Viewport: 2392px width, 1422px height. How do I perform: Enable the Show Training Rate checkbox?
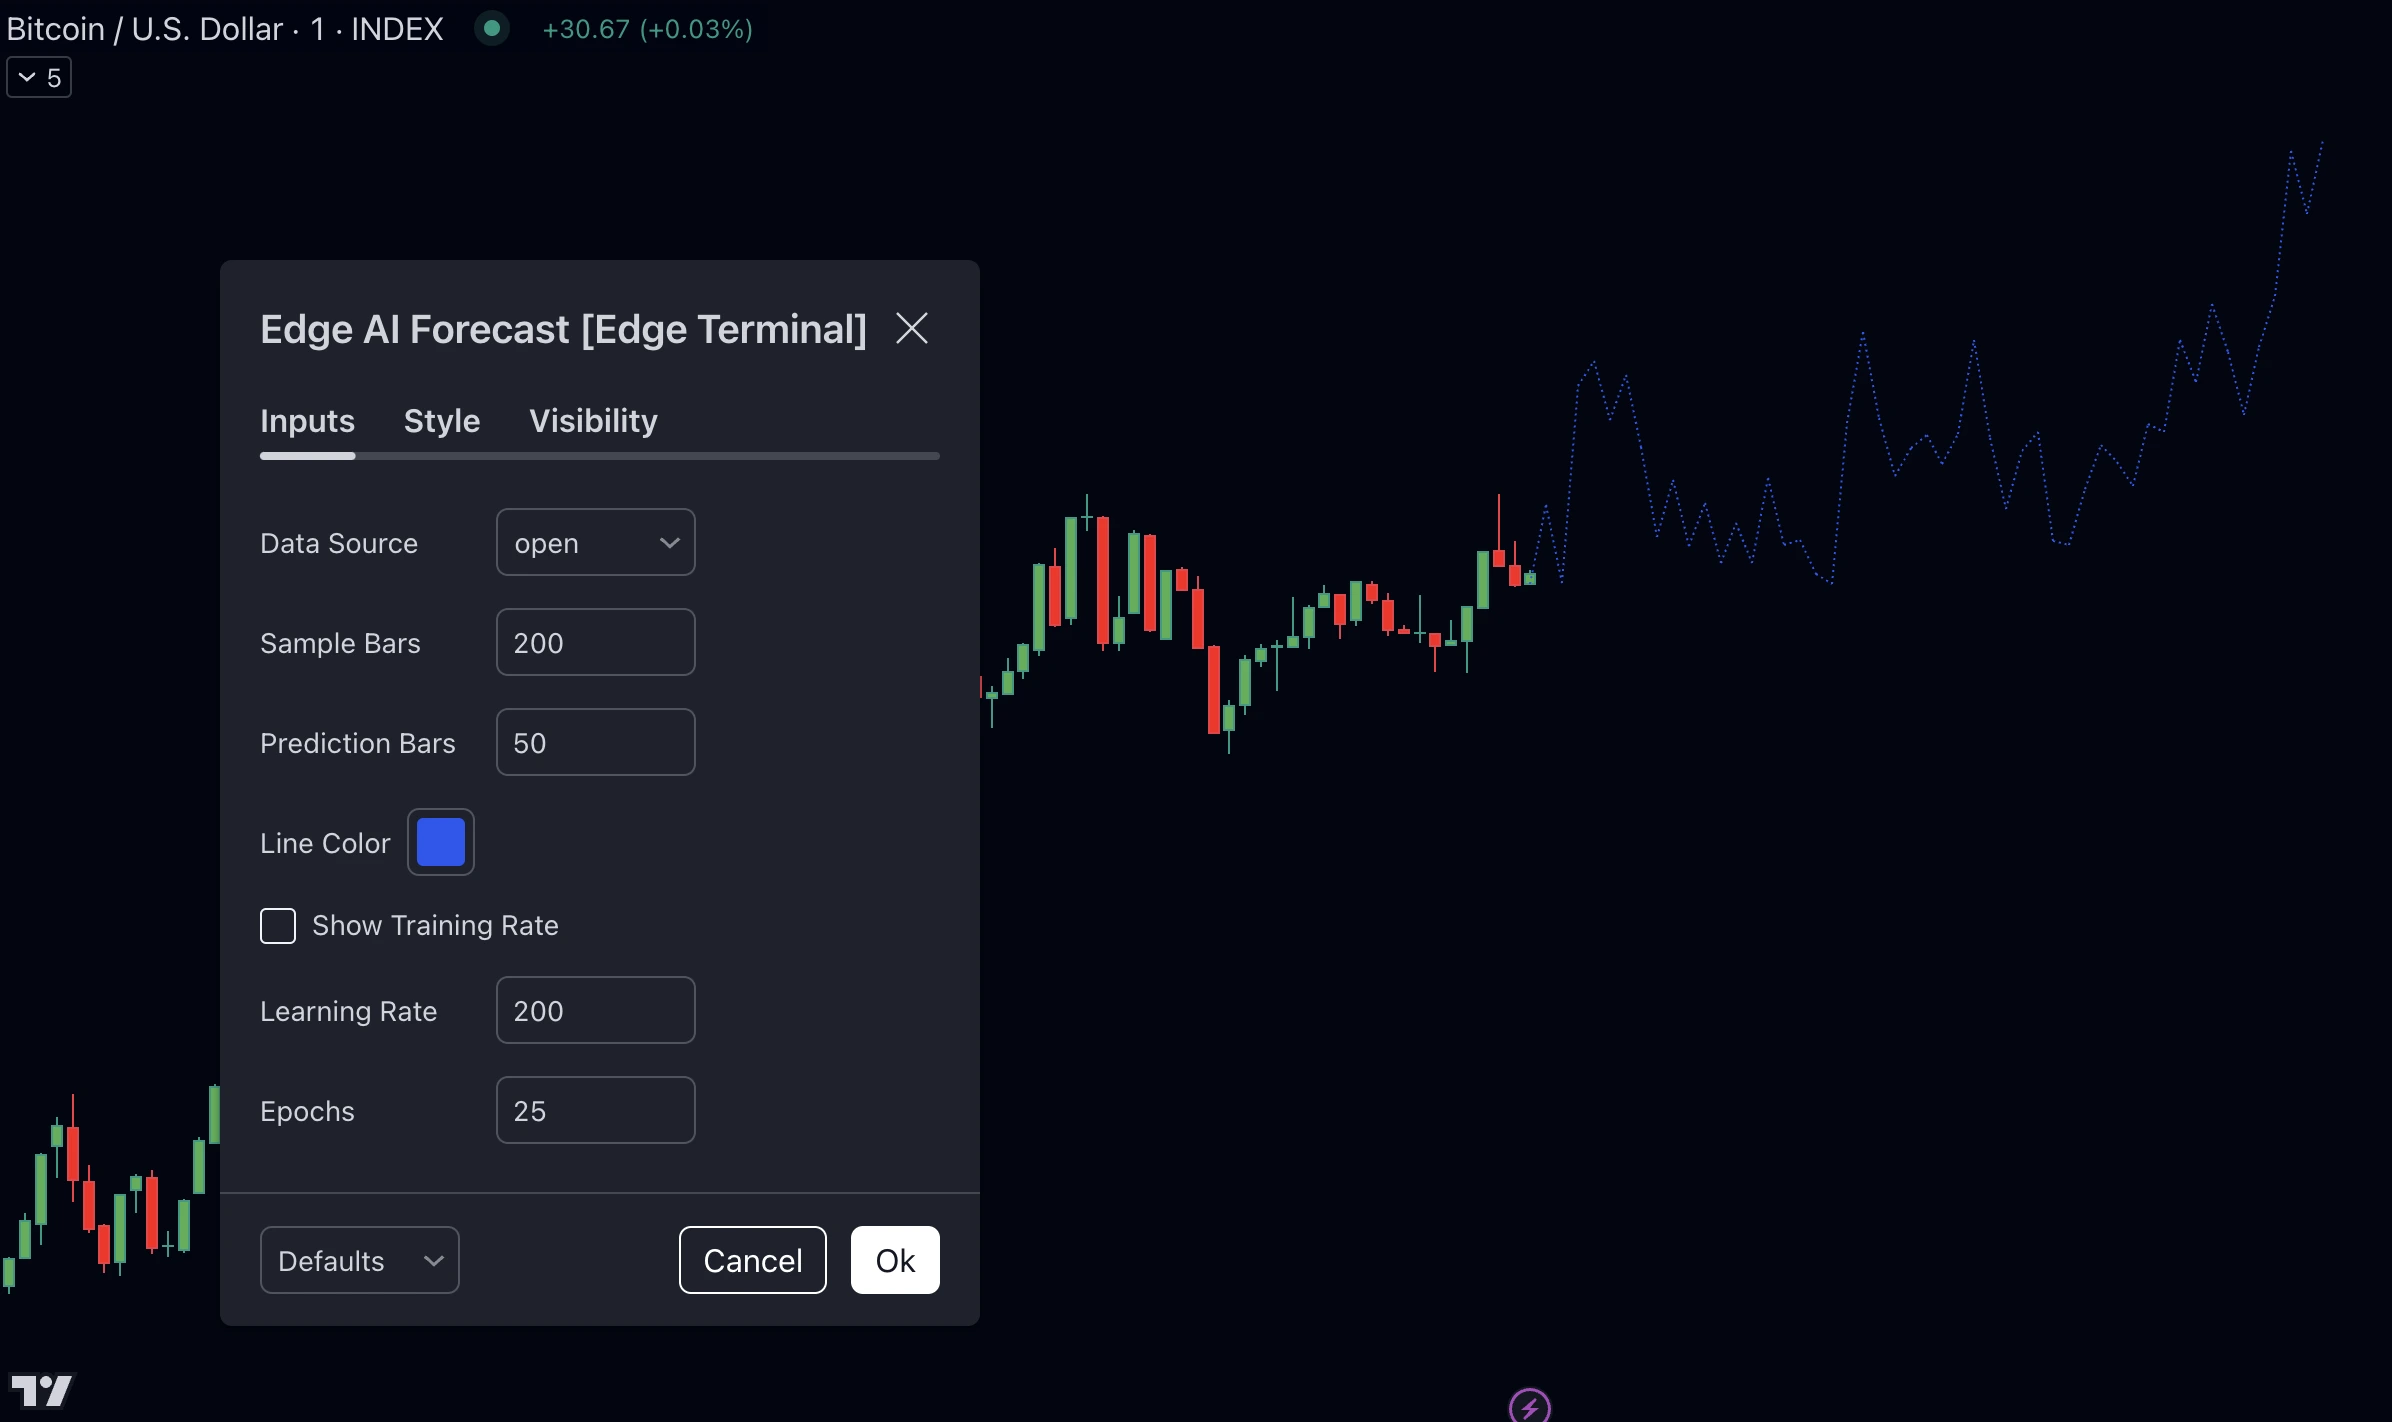(278, 926)
